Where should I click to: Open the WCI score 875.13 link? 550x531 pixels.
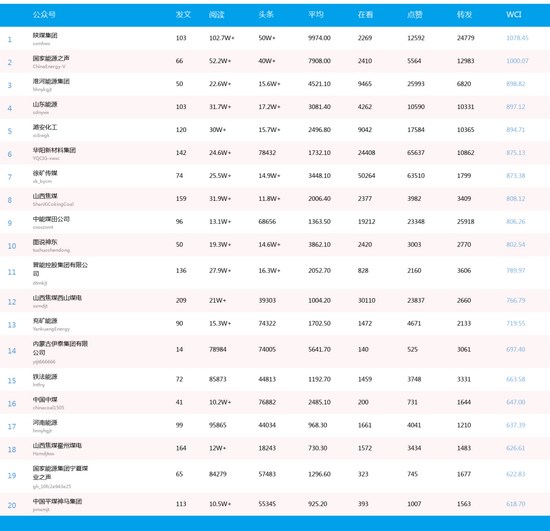[x=516, y=153]
